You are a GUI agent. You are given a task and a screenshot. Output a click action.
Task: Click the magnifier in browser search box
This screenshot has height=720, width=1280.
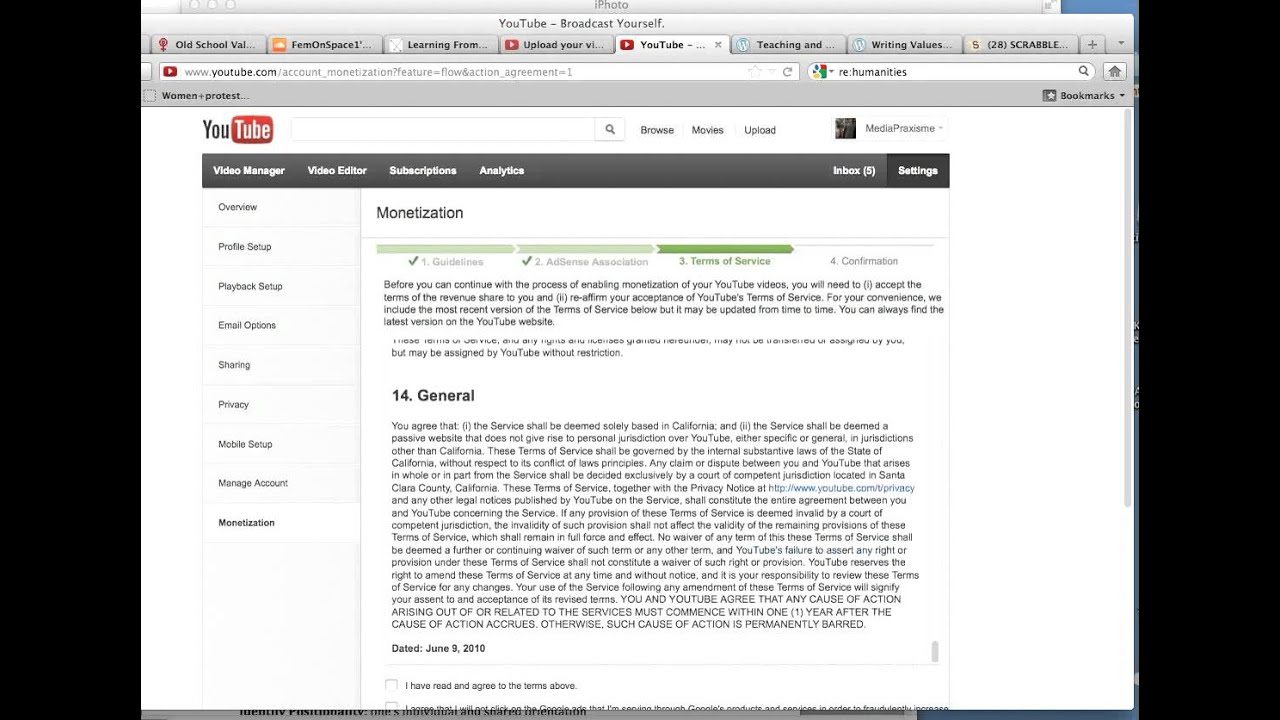tap(1083, 71)
